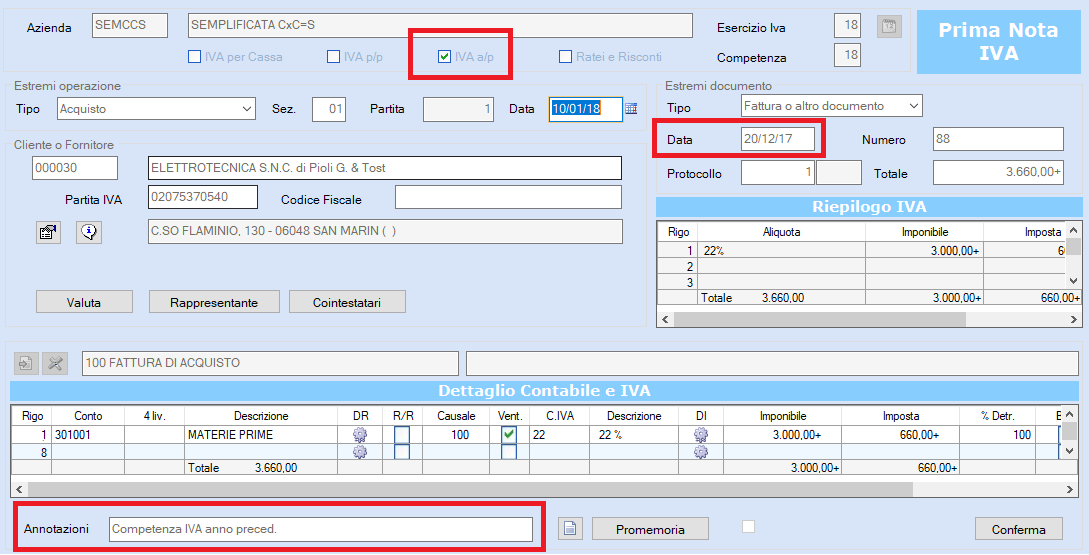Open DI gear icon in row 8

click(701, 452)
